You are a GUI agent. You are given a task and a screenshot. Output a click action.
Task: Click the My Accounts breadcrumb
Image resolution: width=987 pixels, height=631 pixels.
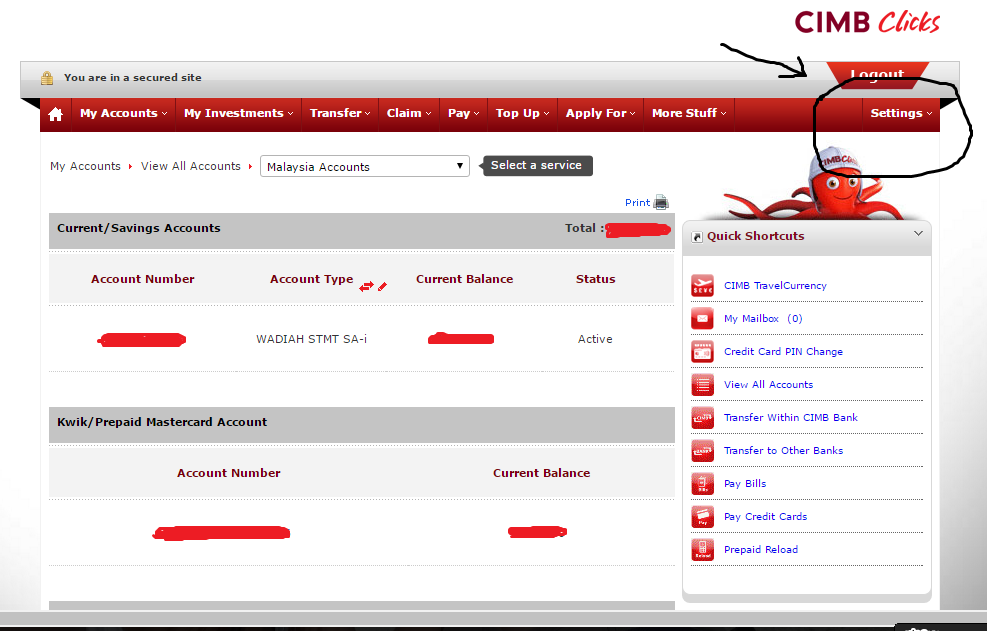coord(85,166)
